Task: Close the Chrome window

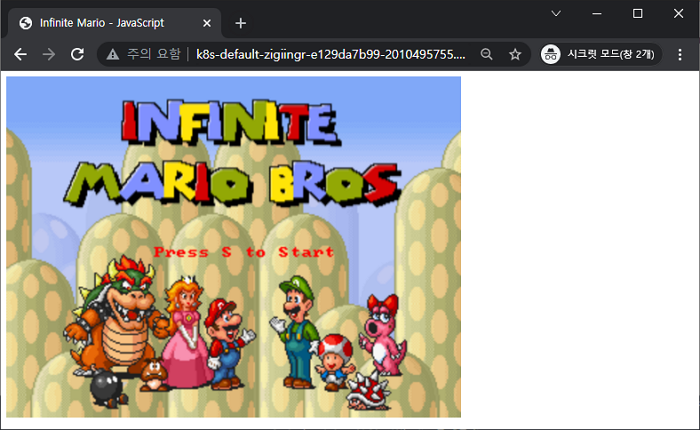Action: pos(679,13)
